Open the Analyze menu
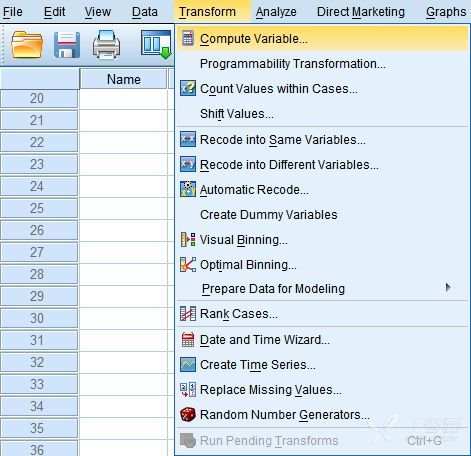The image size is (471, 456). (x=276, y=12)
